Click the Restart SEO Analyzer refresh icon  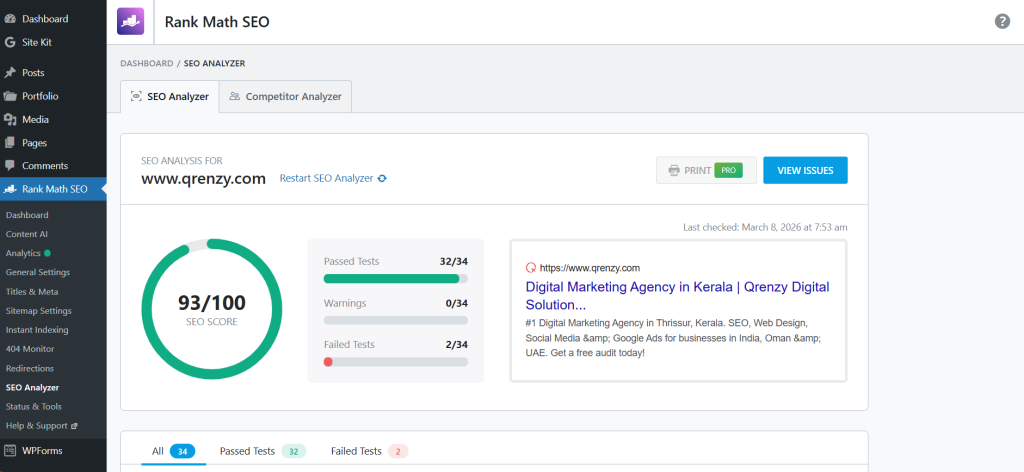click(x=382, y=179)
